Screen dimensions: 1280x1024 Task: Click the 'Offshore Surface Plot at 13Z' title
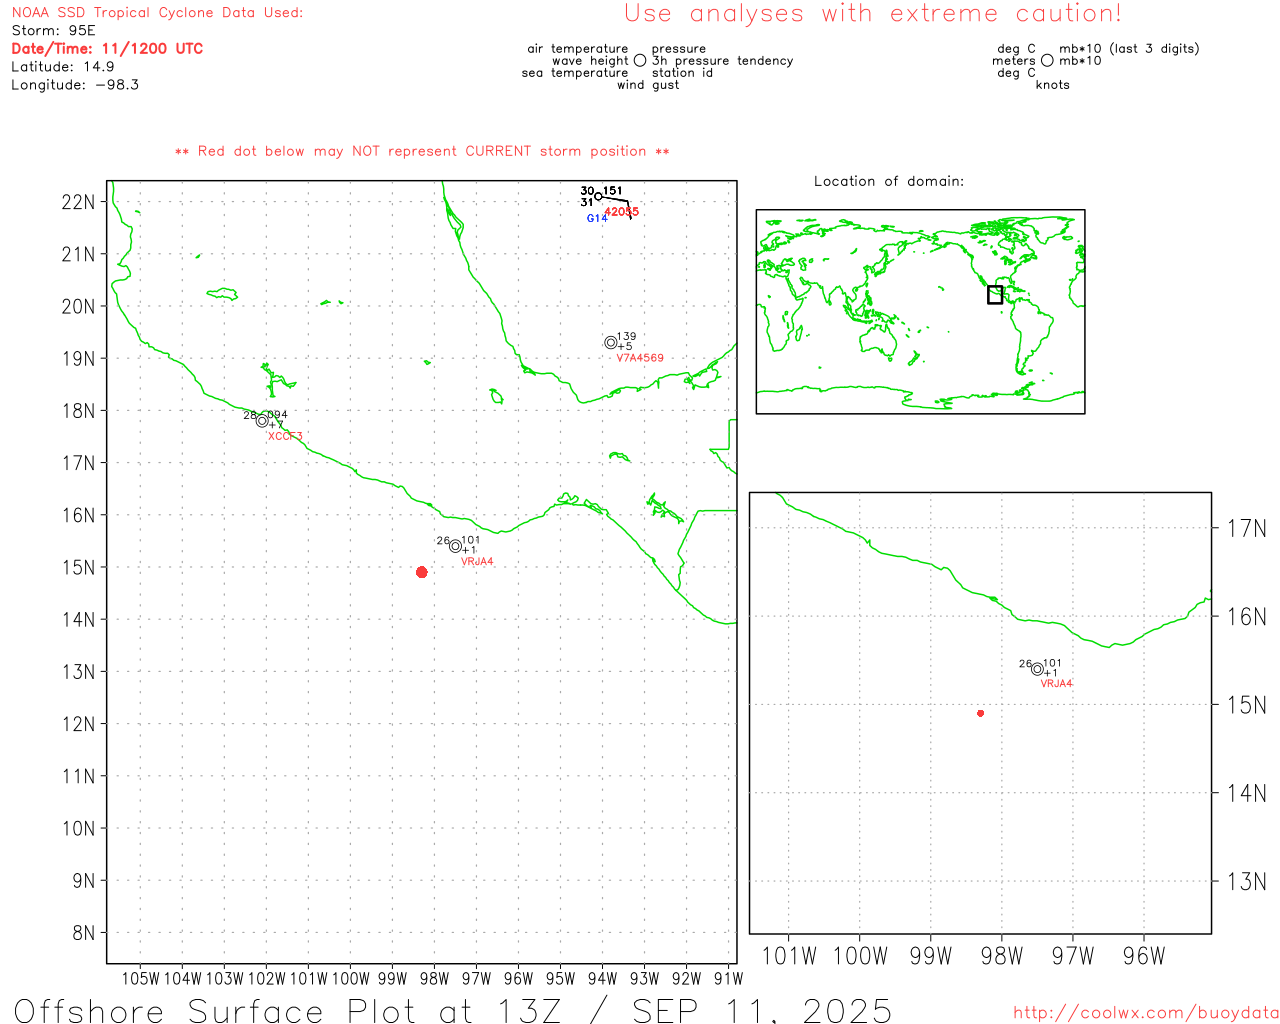pos(289,1010)
